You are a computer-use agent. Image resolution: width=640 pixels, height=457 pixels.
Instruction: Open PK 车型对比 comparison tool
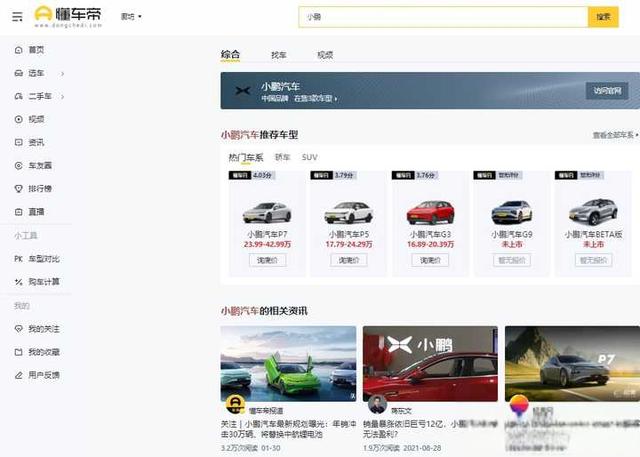click(37, 259)
